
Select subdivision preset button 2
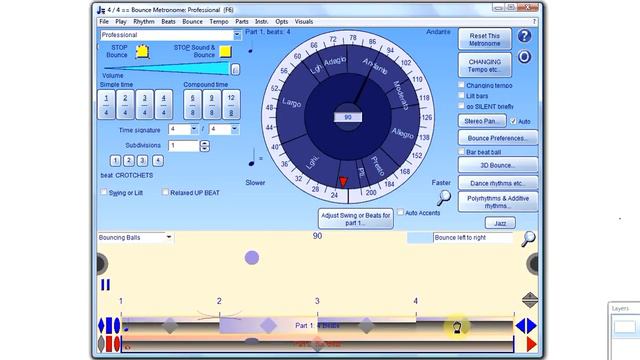coord(129,160)
